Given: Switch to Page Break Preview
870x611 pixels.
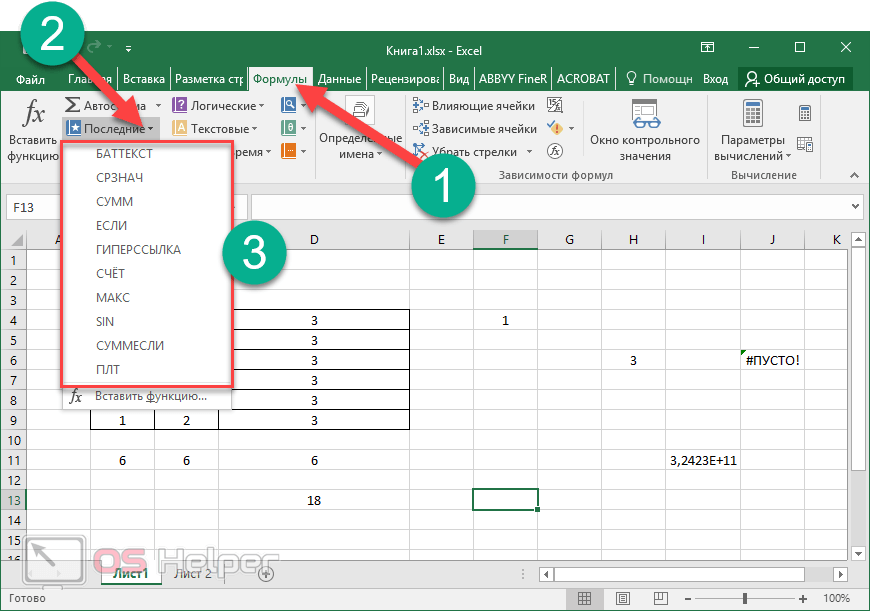Looking at the screenshot, I should pos(660,598).
